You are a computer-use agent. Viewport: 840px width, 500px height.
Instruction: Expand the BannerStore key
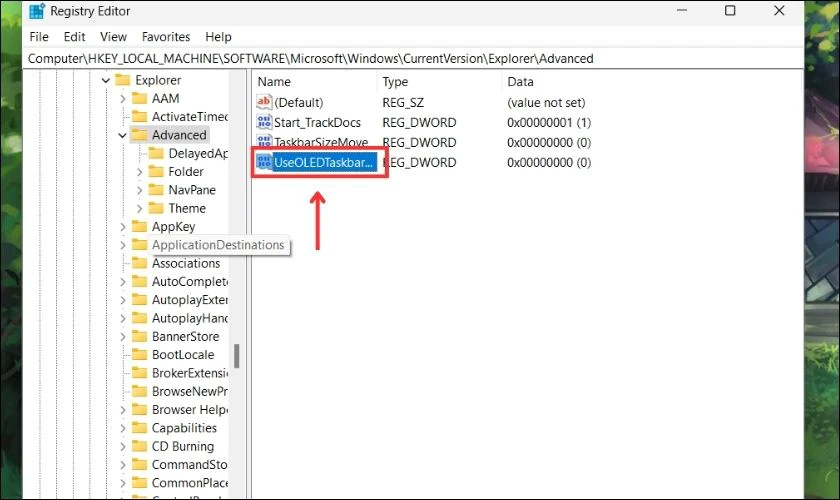123,337
